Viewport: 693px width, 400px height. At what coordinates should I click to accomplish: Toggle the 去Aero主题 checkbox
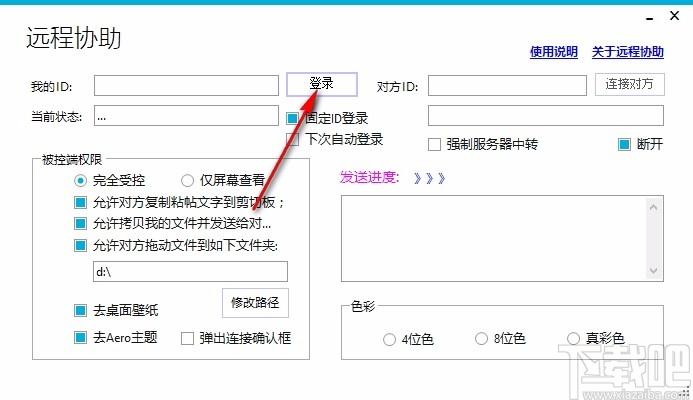point(80,338)
